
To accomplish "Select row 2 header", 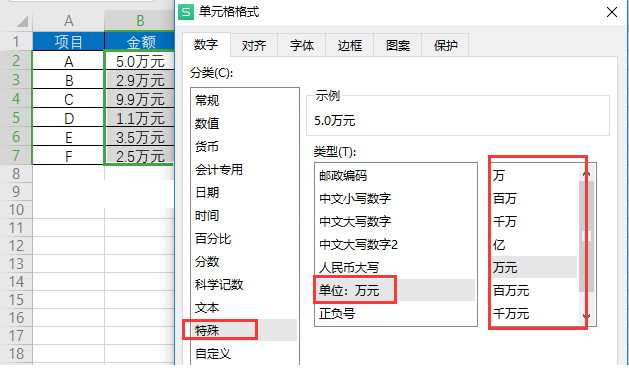I will tap(16, 61).
